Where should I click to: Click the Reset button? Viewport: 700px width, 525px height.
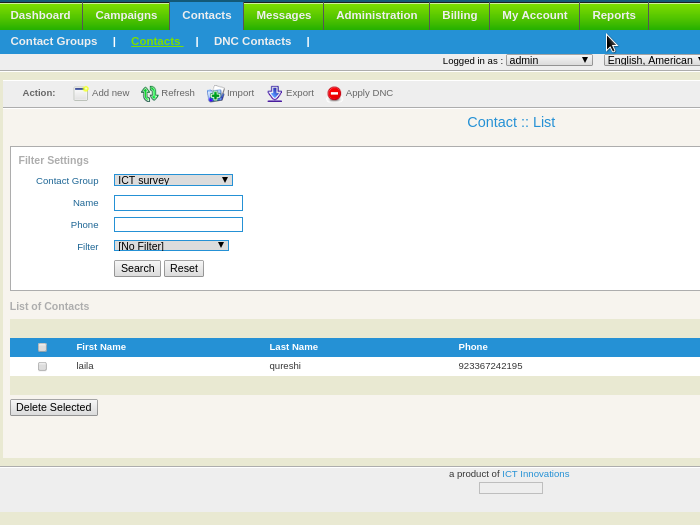click(184, 268)
